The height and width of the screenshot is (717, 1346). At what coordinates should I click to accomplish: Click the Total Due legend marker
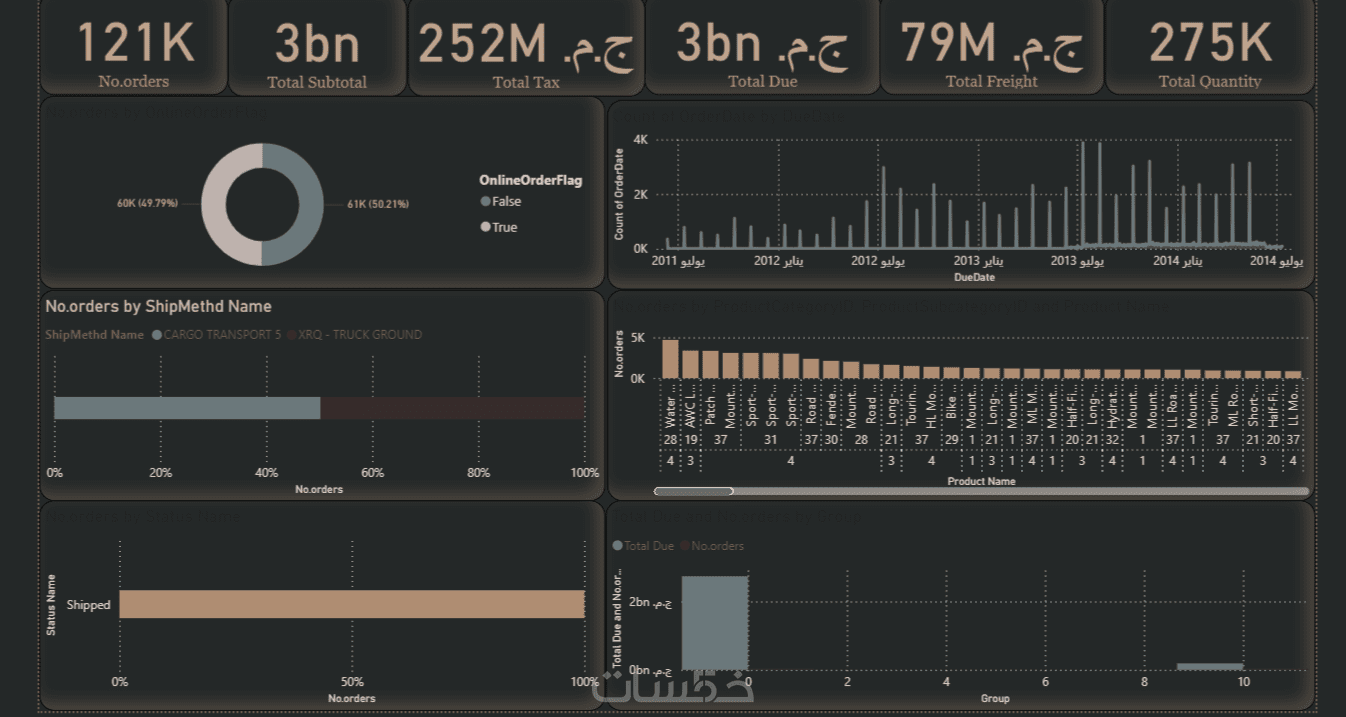point(616,546)
